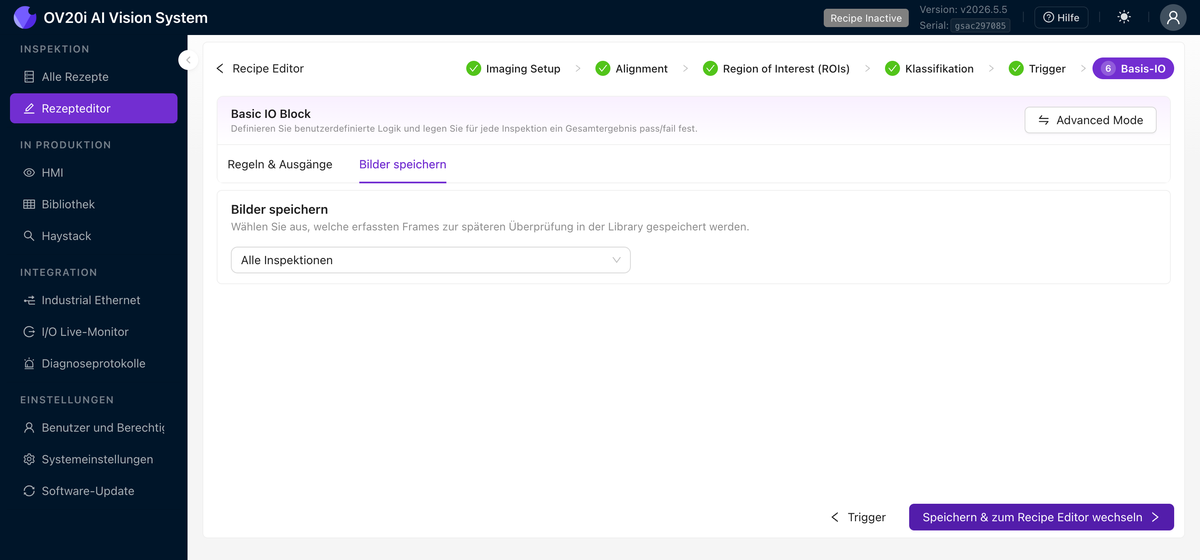Click Speichern & zum Recipe Editor wechseln
The image size is (1200, 560).
pos(1041,517)
